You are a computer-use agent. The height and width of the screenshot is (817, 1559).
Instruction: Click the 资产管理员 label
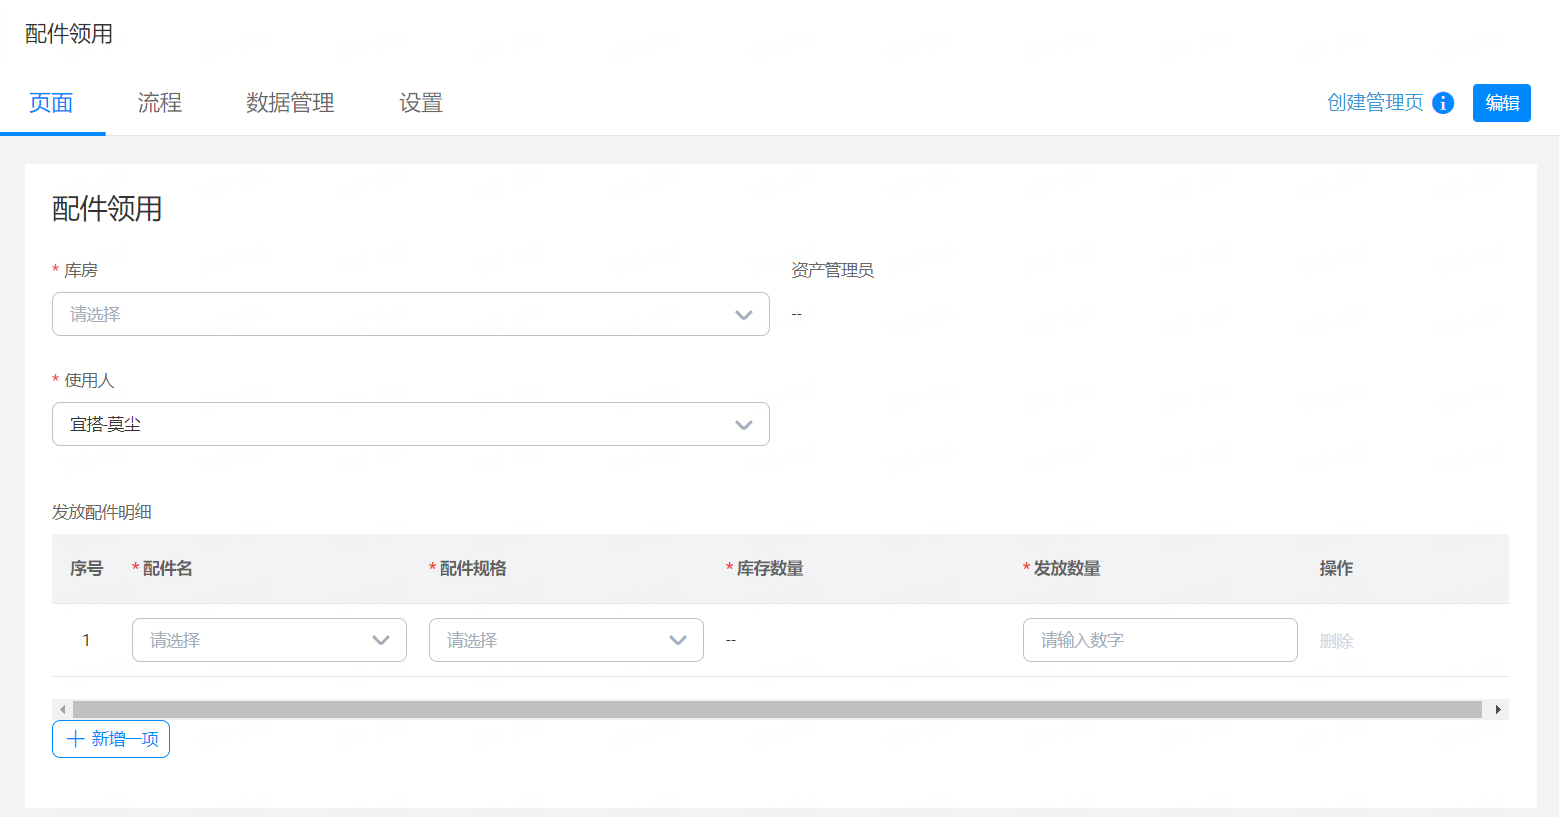coord(832,270)
